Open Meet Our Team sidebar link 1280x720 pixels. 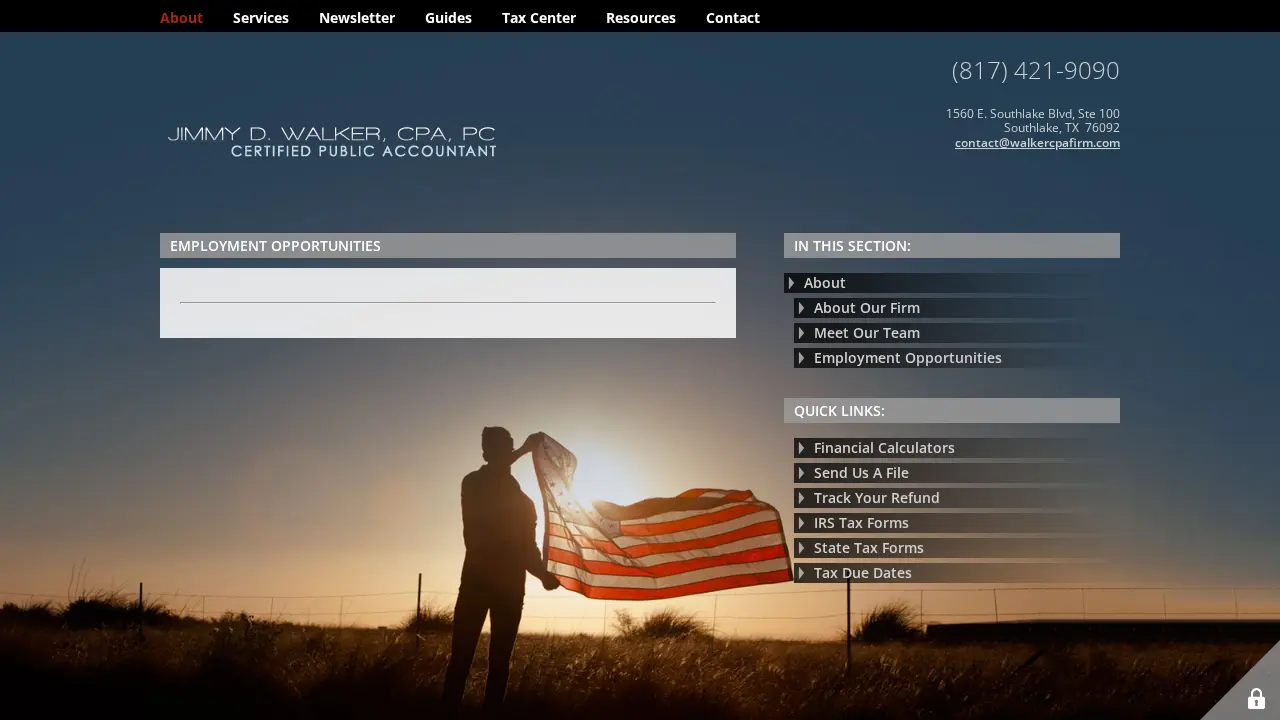tap(957, 333)
